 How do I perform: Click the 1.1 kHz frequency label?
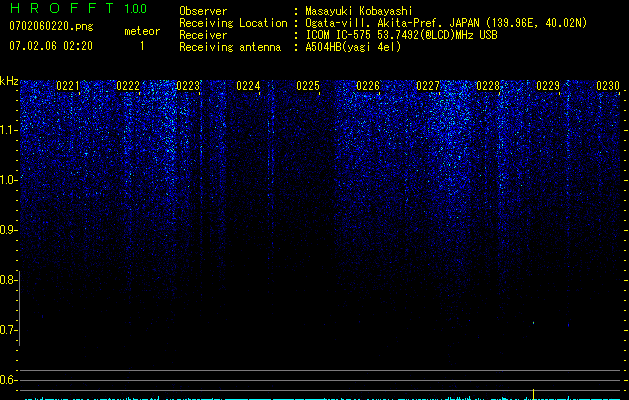point(8,130)
